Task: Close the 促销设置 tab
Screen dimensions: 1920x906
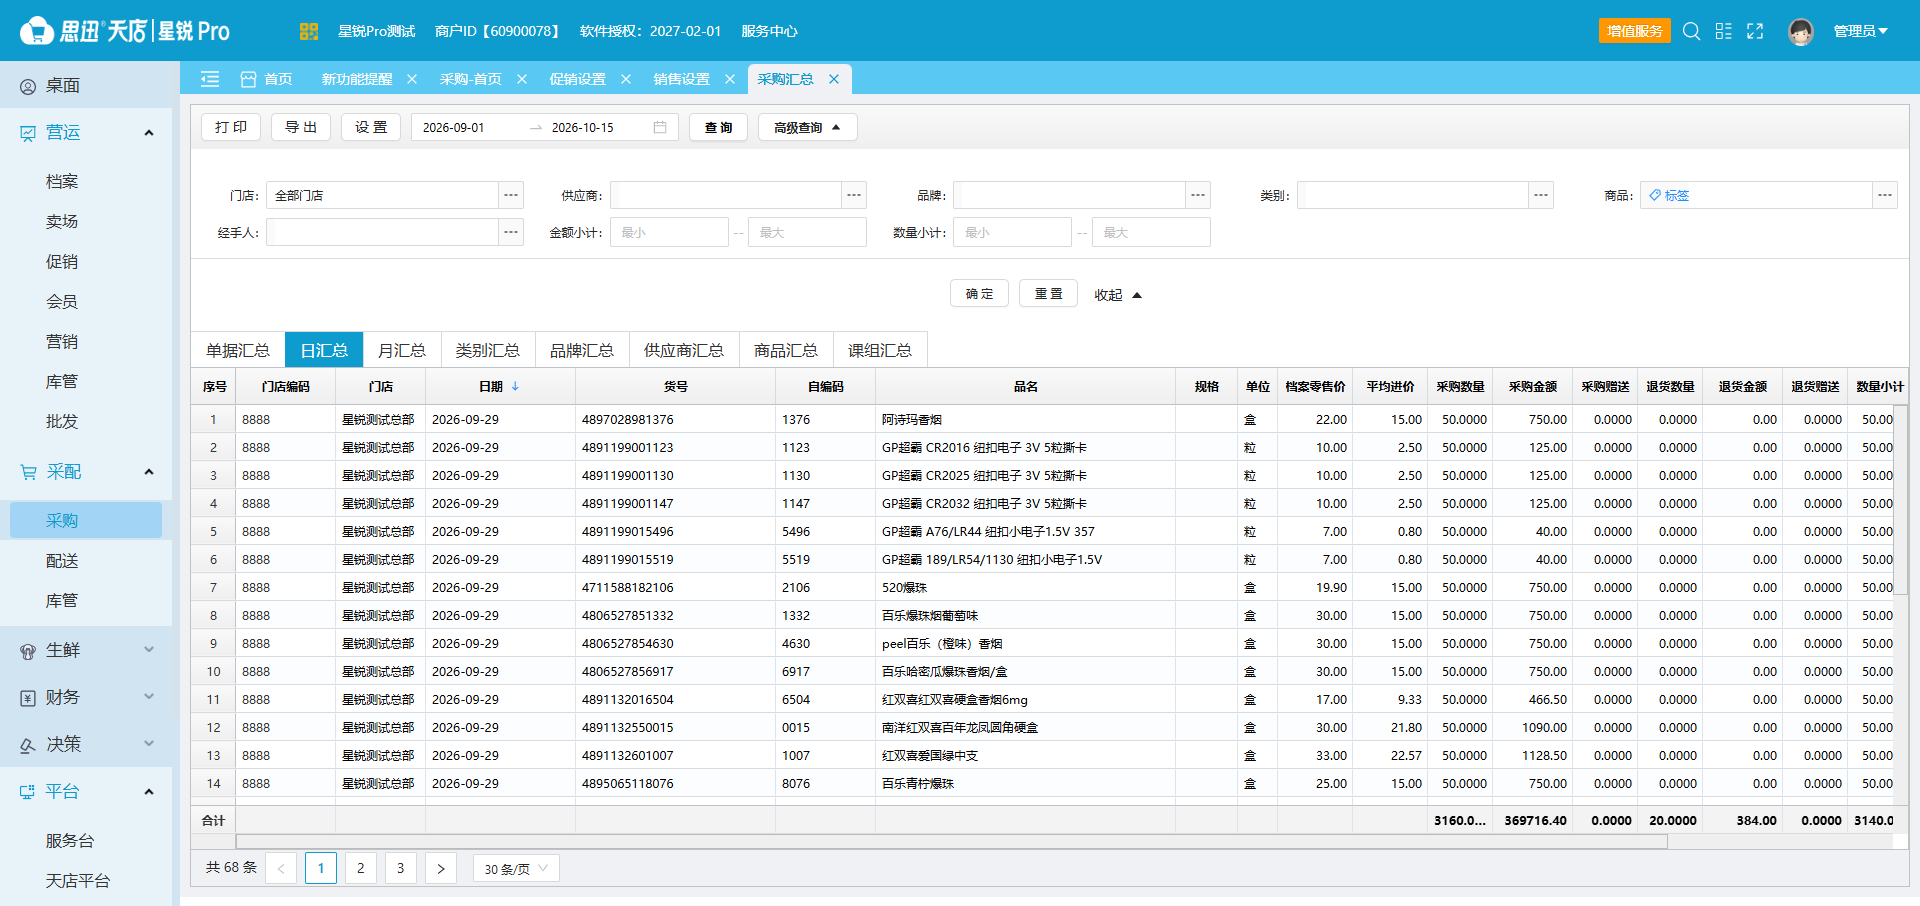Action: [626, 79]
